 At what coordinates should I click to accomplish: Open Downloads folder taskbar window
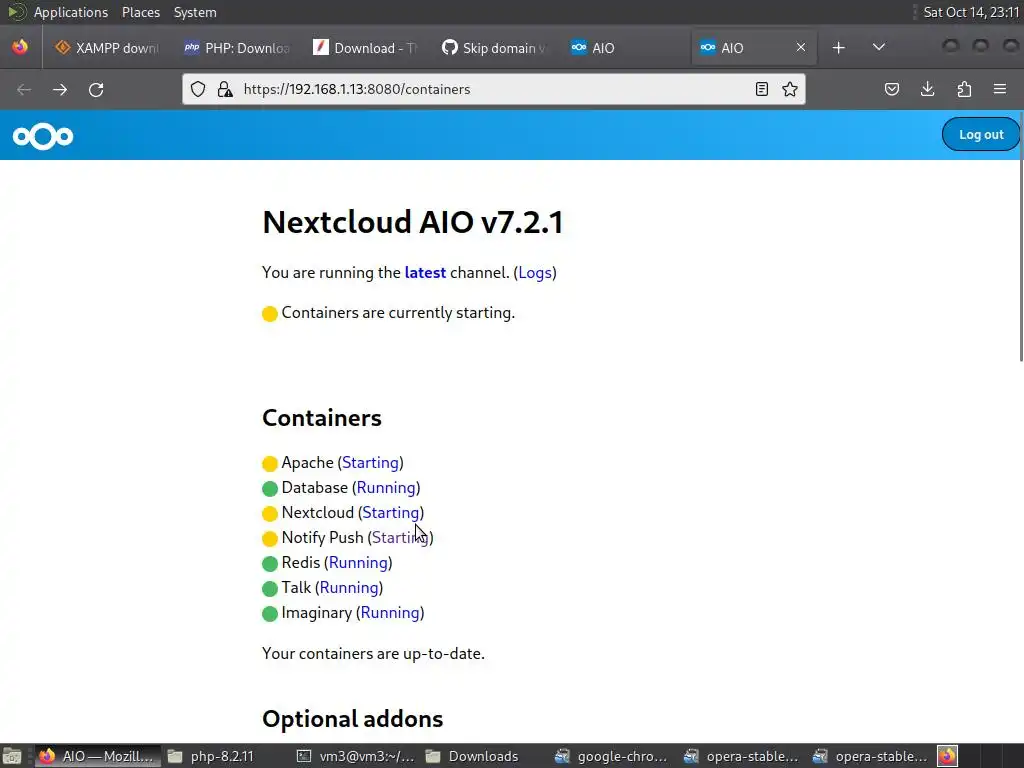tap(485, 756)
